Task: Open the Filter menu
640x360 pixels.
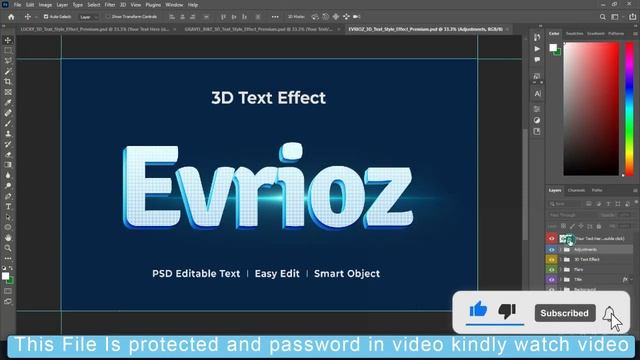Action: pos(110,5)
